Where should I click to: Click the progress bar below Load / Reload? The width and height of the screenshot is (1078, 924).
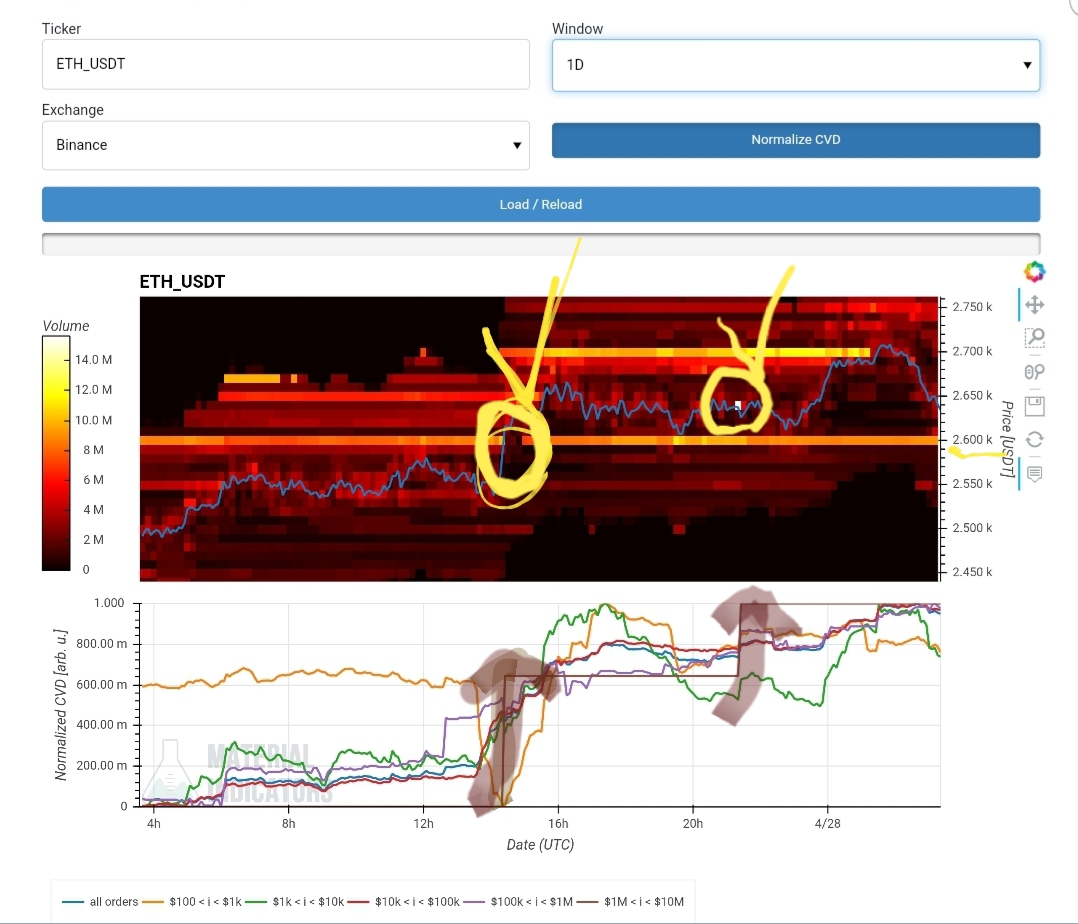coord(540,244)
